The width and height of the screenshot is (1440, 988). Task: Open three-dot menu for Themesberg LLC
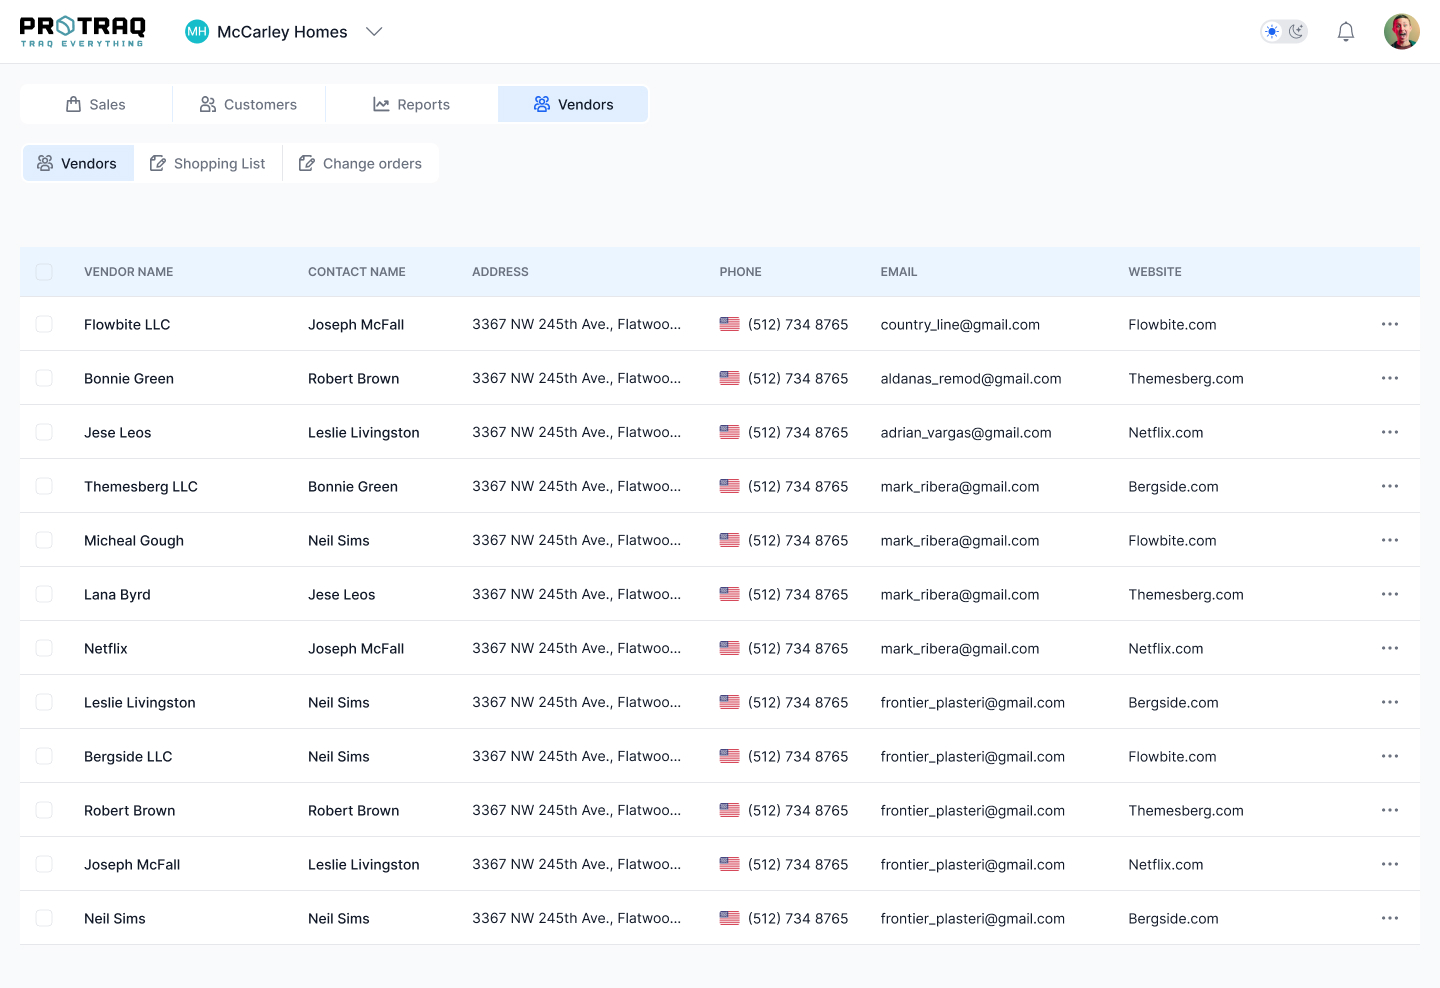pos(1389,486)
